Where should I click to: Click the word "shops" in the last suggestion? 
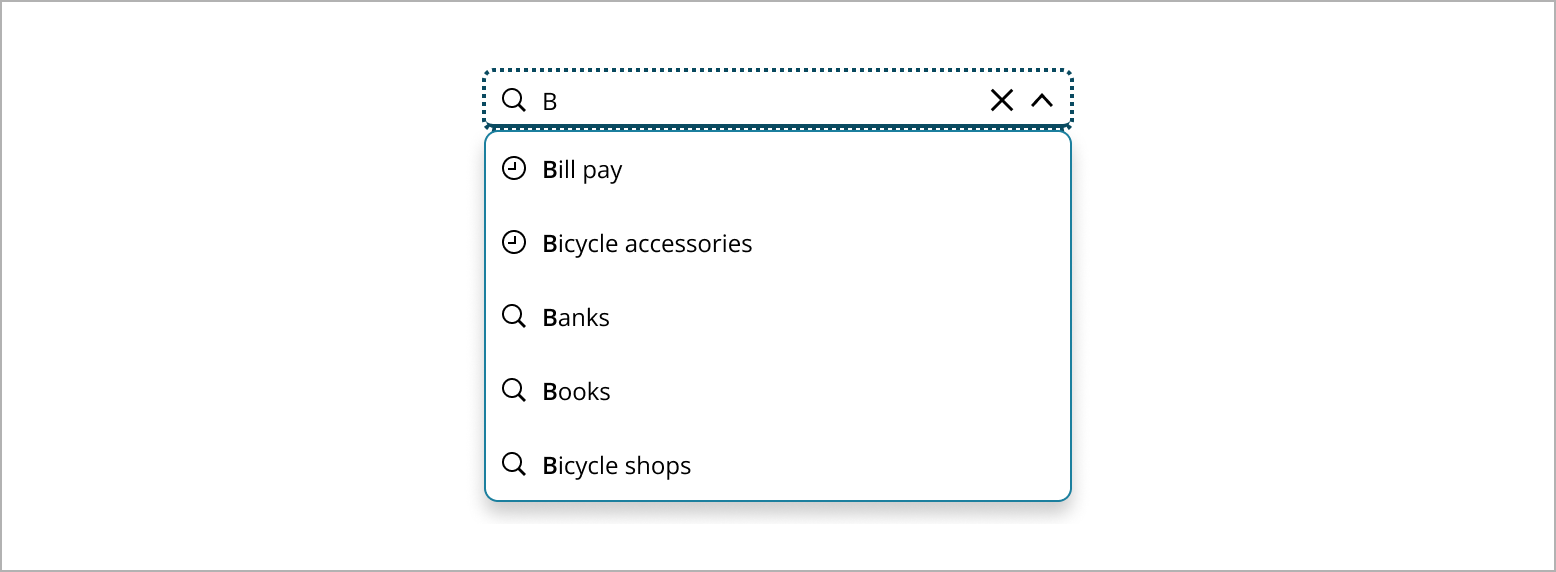coord(658,466)
